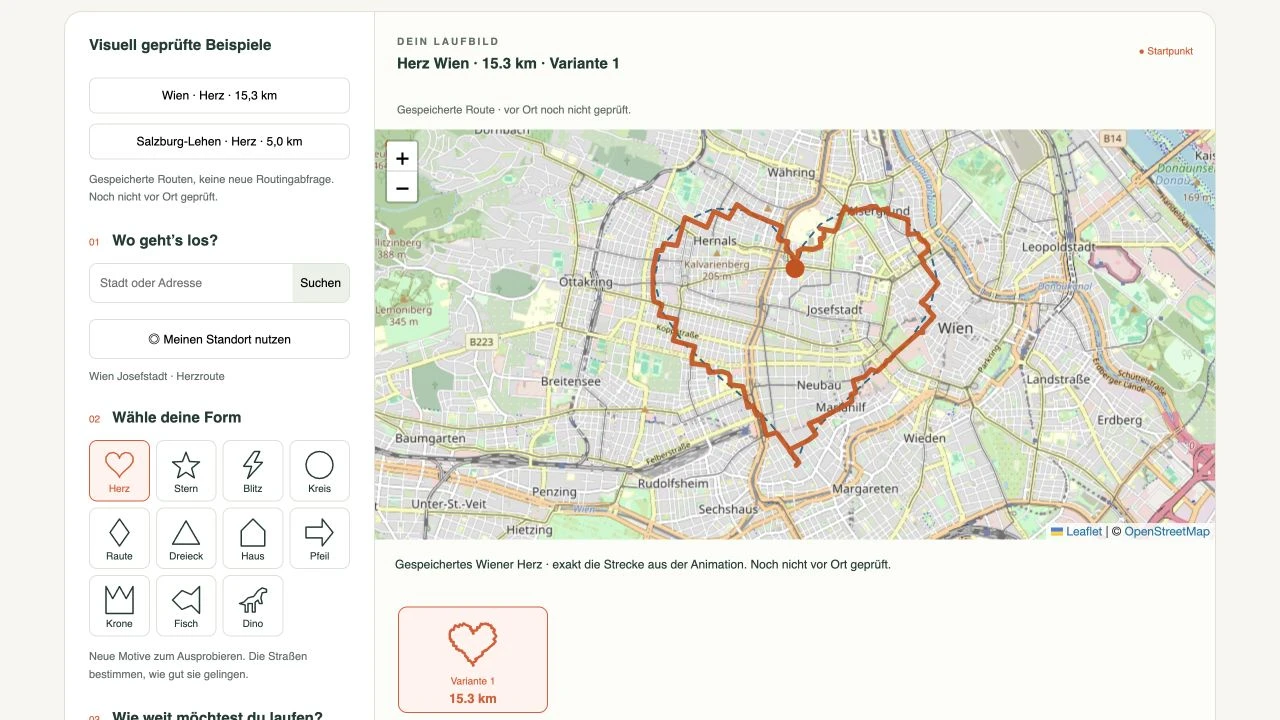Click the 'Wo geht's los?' heading
Image resolution: width=1280 pixels, height=720 pixels.
[165, 240]
